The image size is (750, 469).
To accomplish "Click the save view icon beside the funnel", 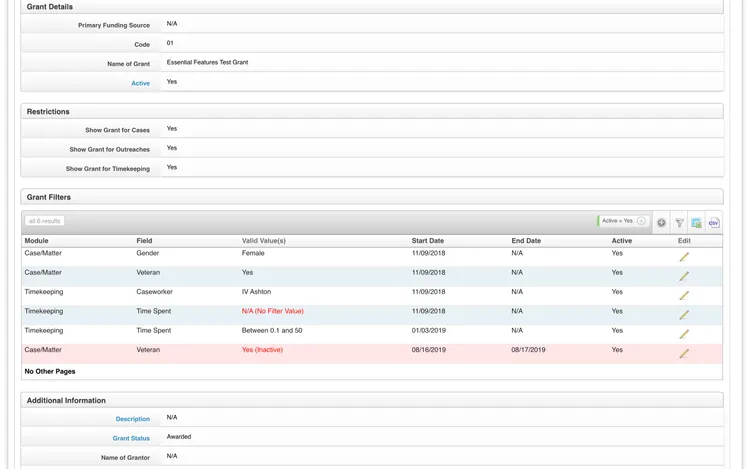I will pos(696,222).
